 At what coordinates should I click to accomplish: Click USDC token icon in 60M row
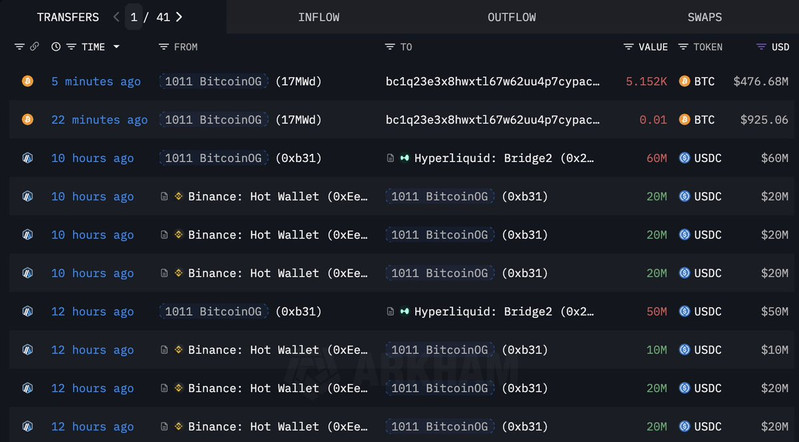click(x=685, y=158)
